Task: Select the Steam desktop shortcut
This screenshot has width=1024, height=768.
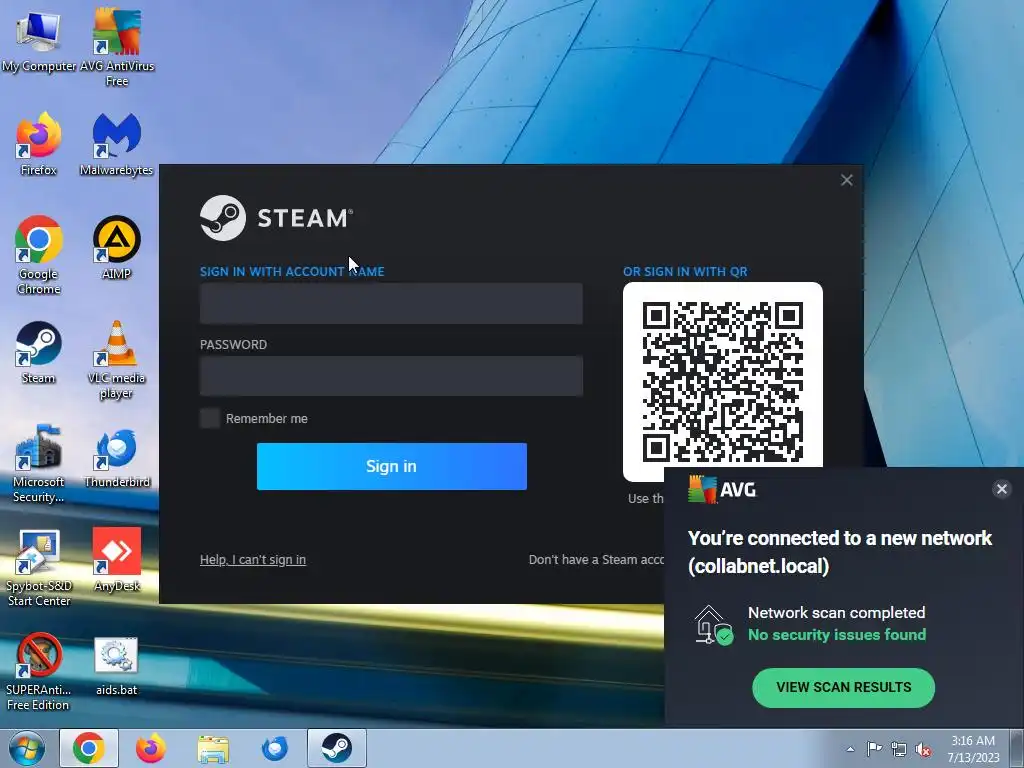Action: click(39, 353)
